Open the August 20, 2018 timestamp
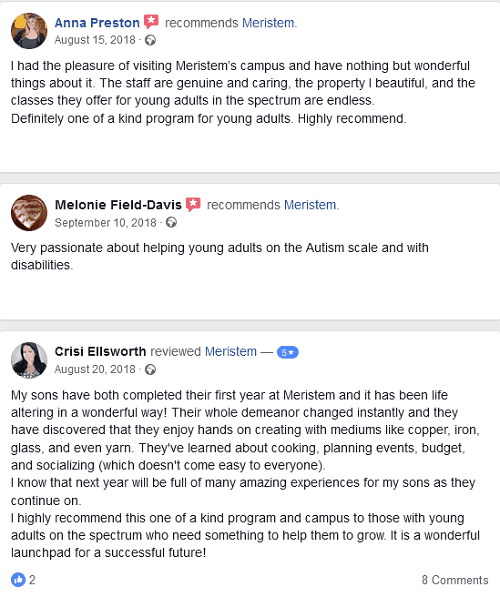This screenshot has height=597, width=500. pos(95,369)
